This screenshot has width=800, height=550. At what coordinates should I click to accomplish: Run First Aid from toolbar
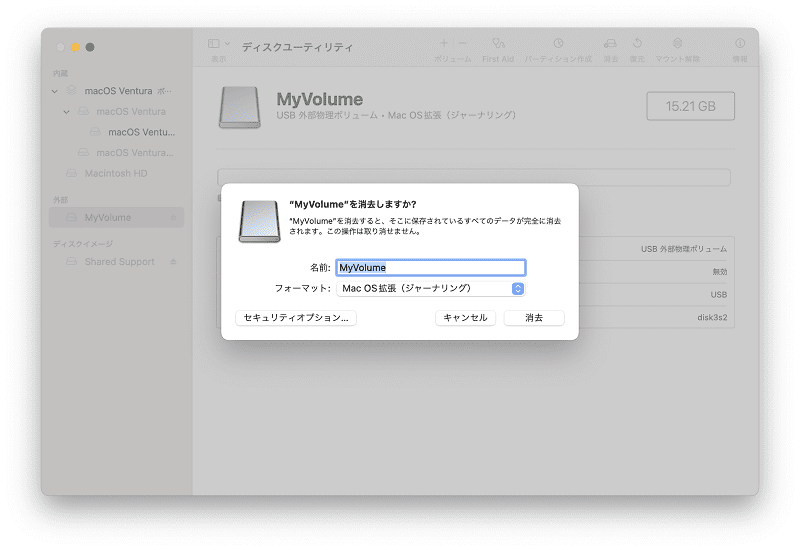click(498, 43)
